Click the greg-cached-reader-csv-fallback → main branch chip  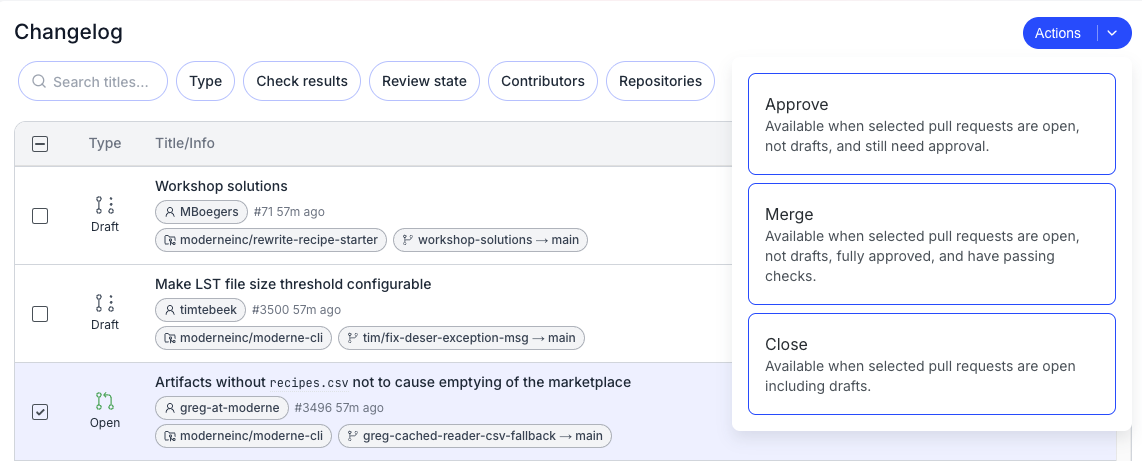click(475, 436)
